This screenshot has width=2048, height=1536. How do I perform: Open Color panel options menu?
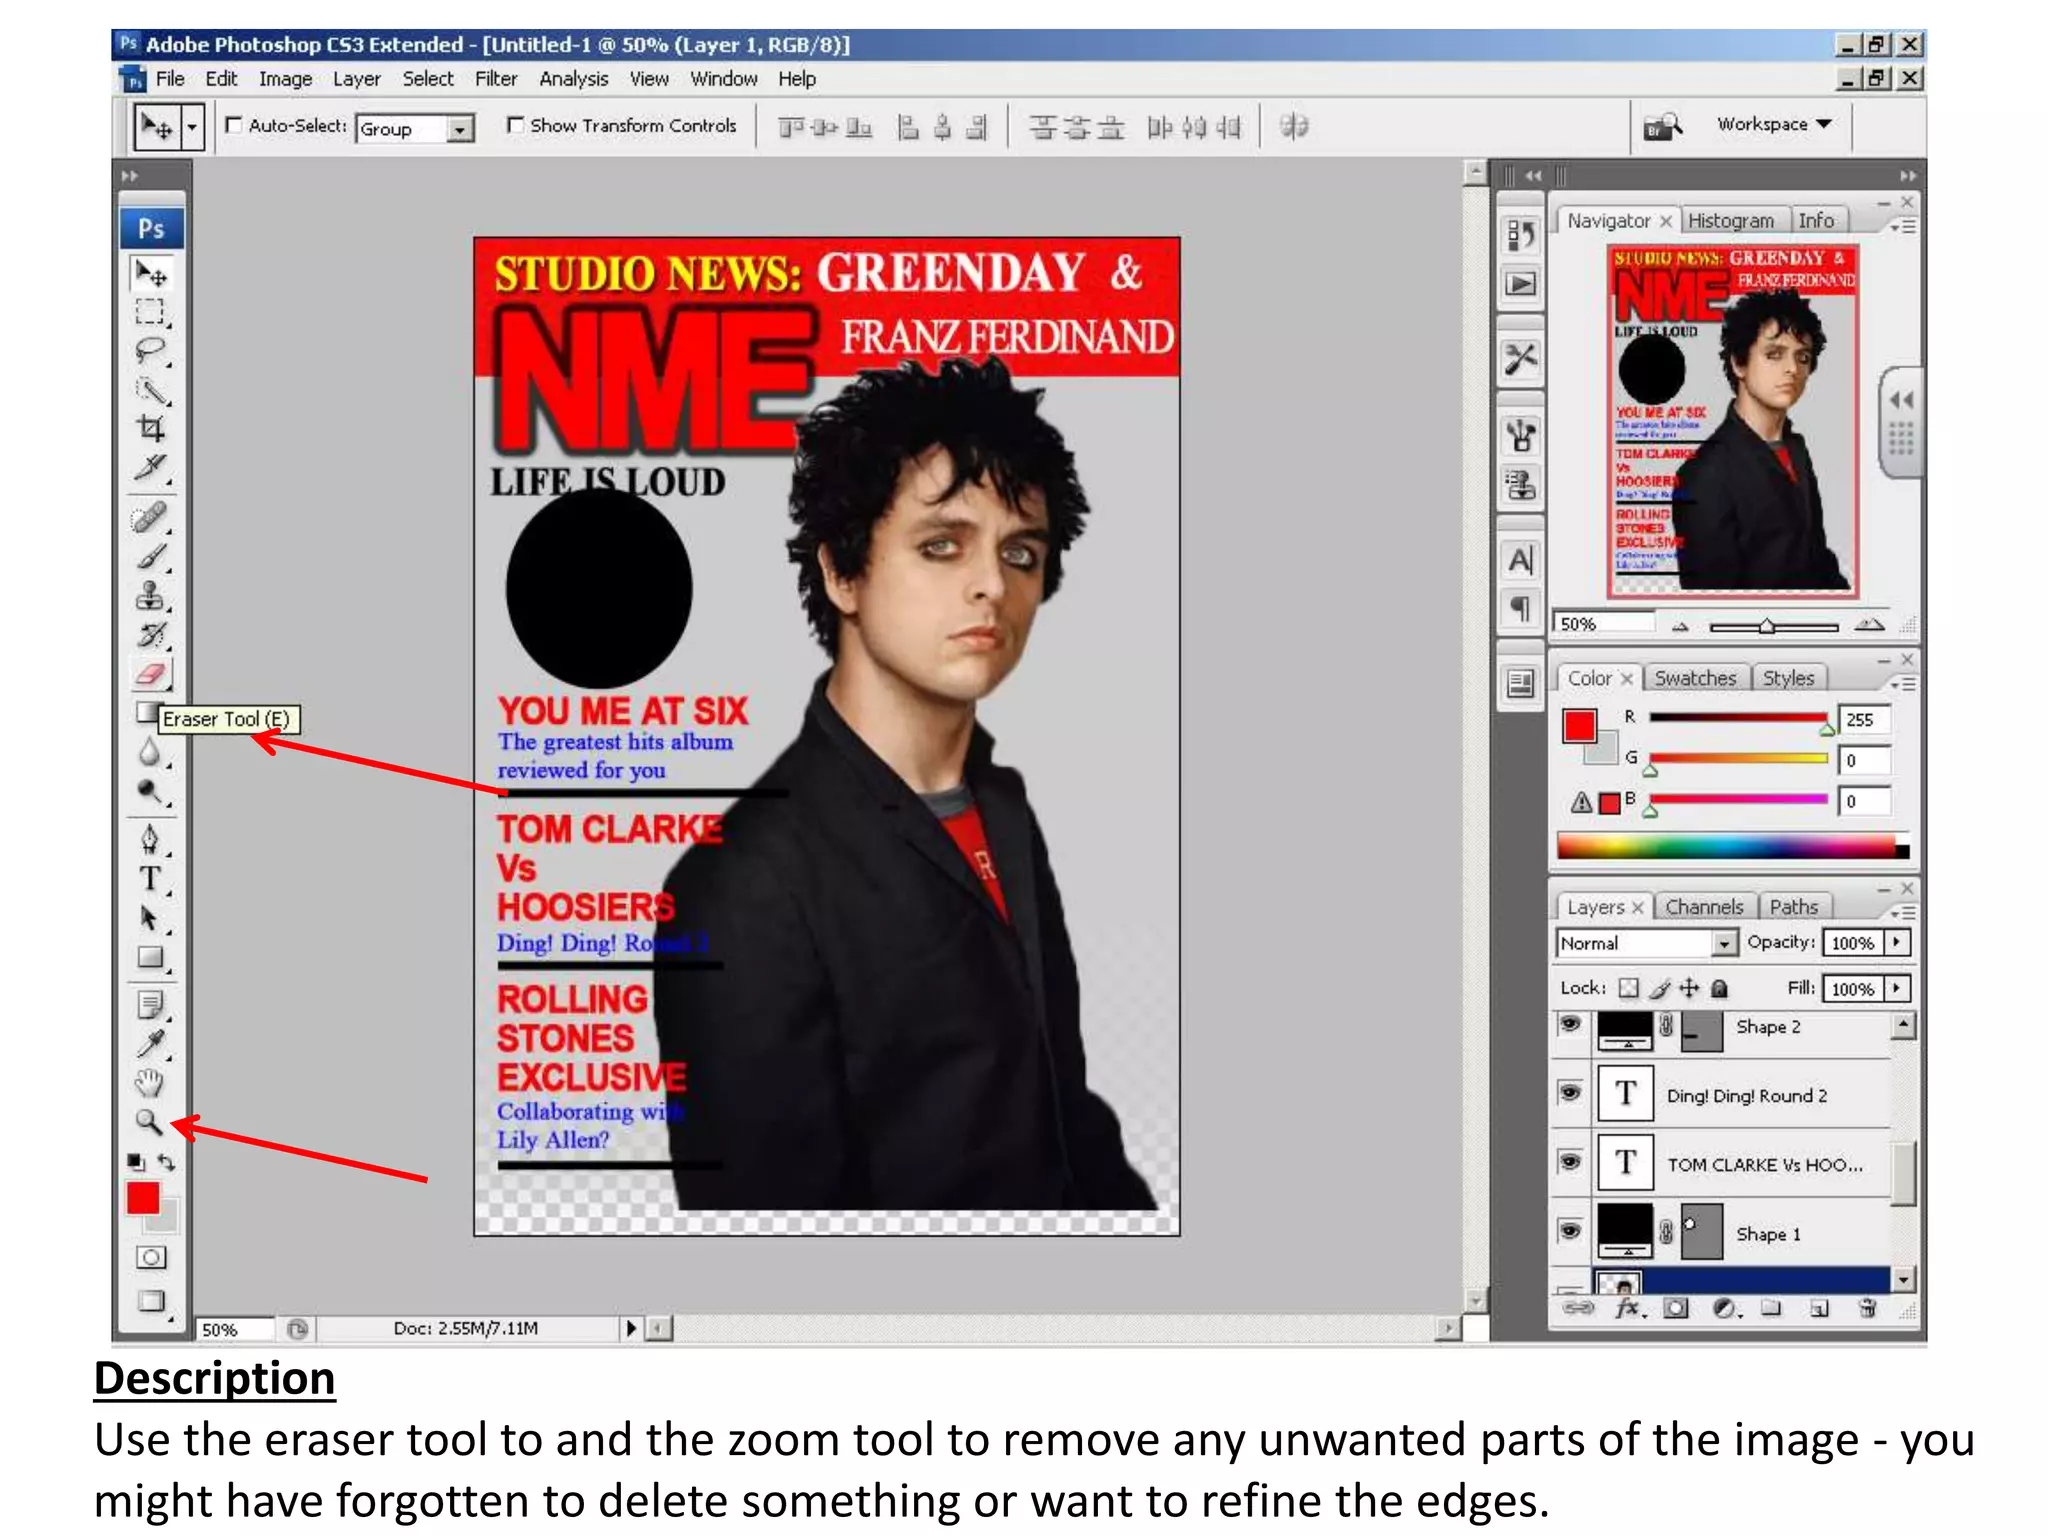click(x=1903, y=683)
